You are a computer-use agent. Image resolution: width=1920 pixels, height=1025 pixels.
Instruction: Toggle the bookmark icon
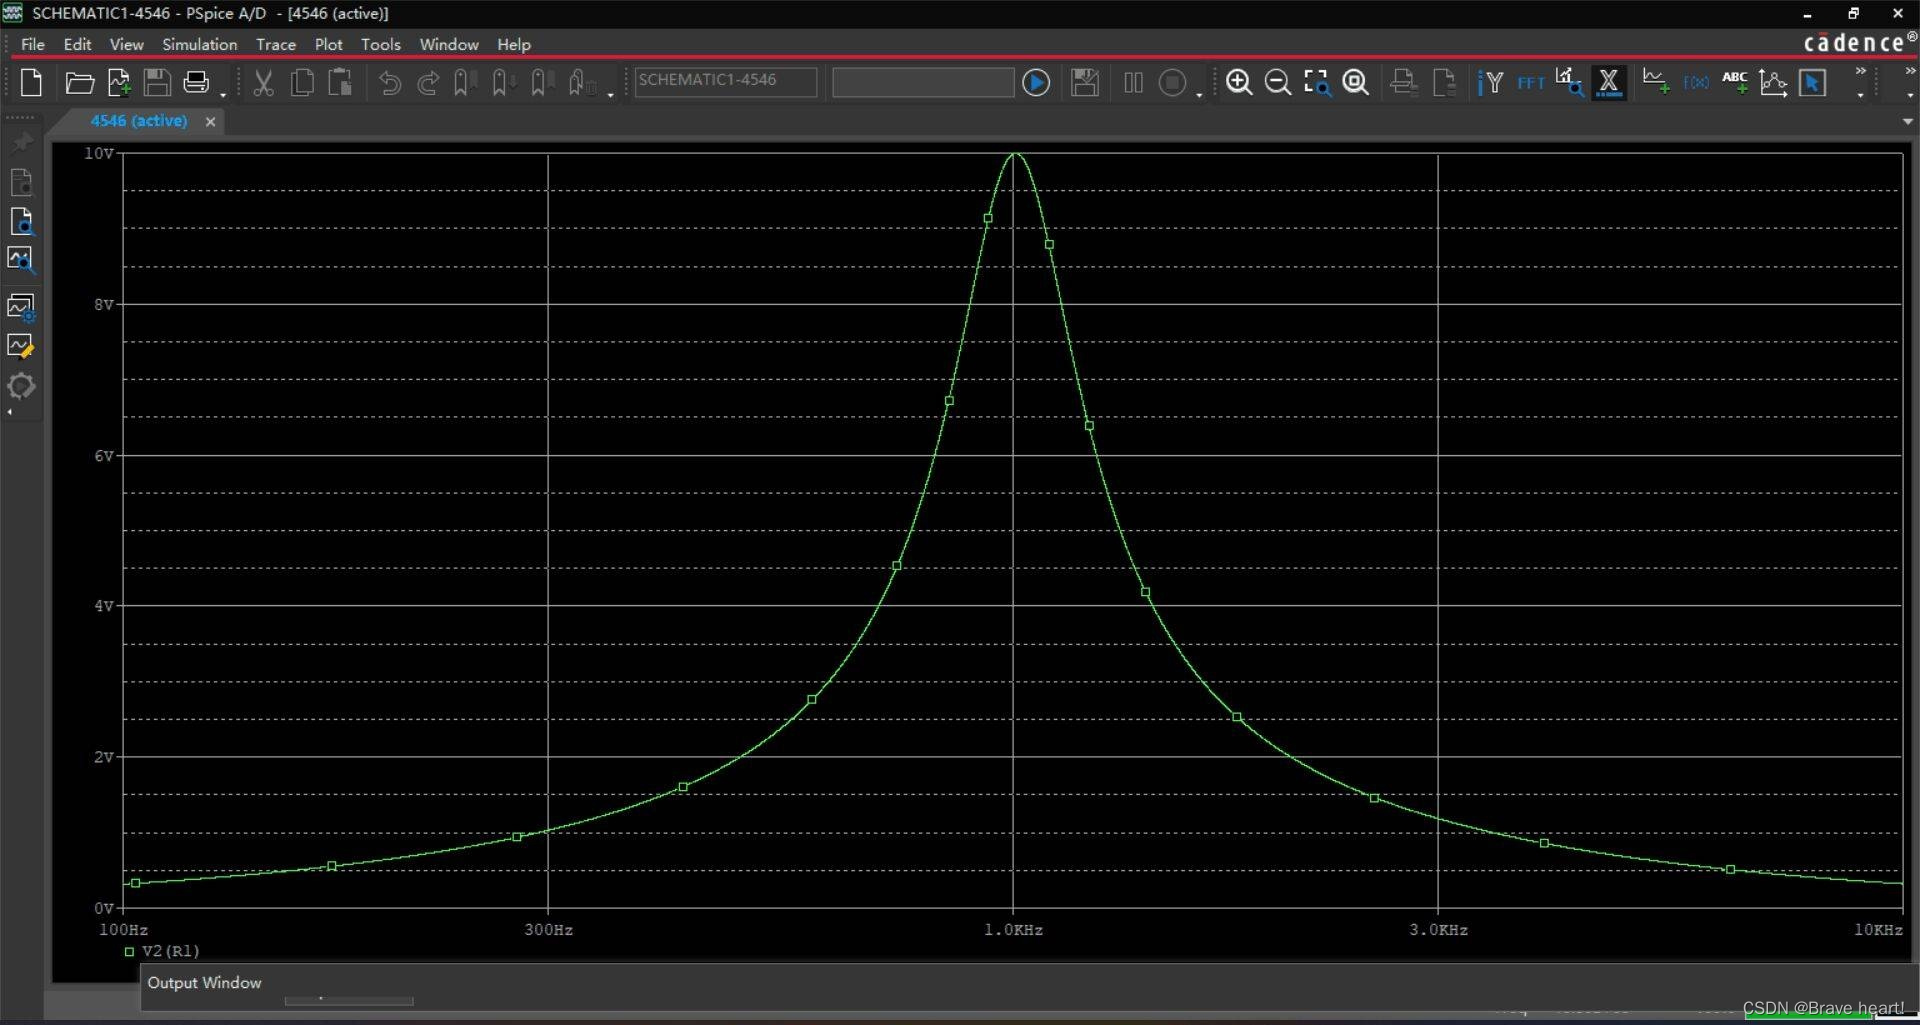click(x=464, y=82)
